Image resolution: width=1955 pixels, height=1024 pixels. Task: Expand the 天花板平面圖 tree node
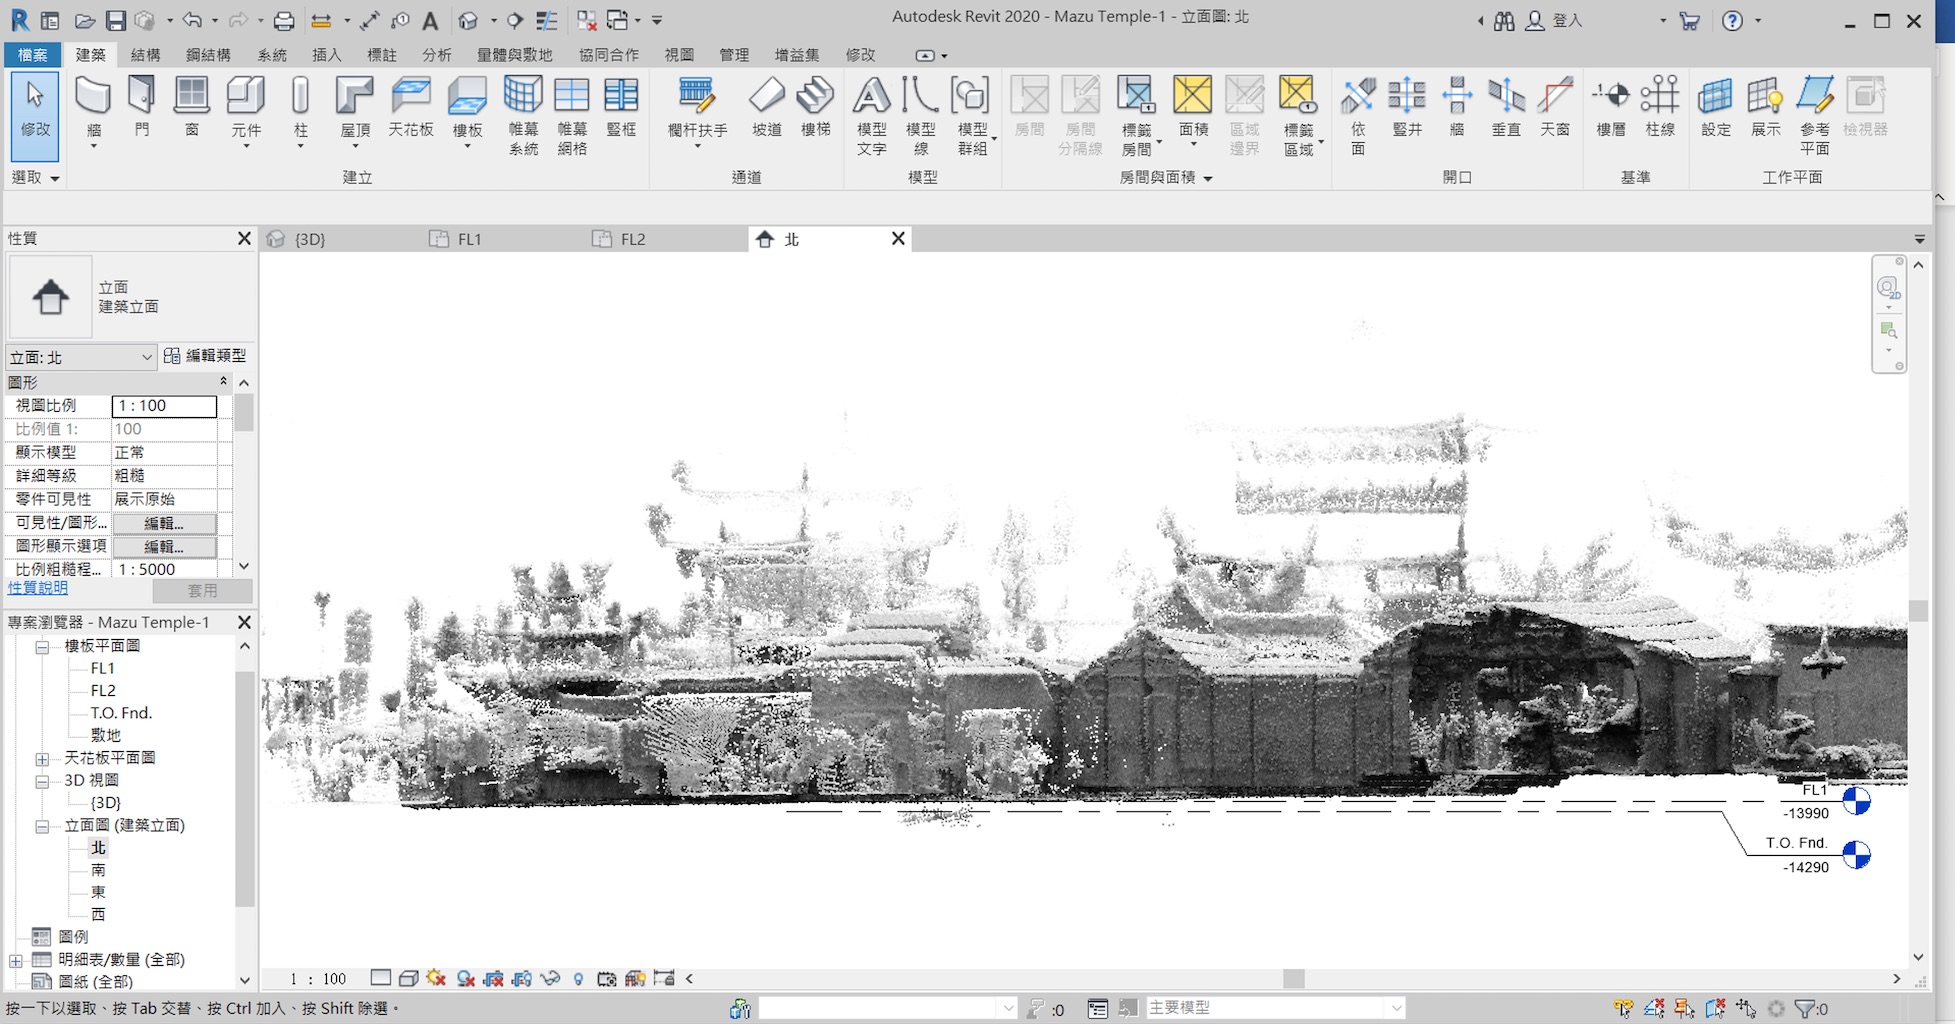tap(42, 759)
